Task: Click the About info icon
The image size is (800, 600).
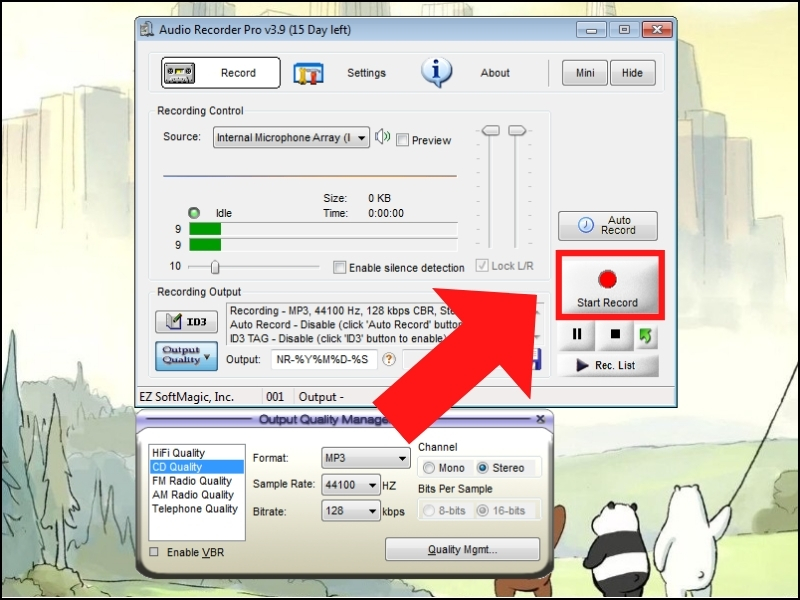Action: 437,72
